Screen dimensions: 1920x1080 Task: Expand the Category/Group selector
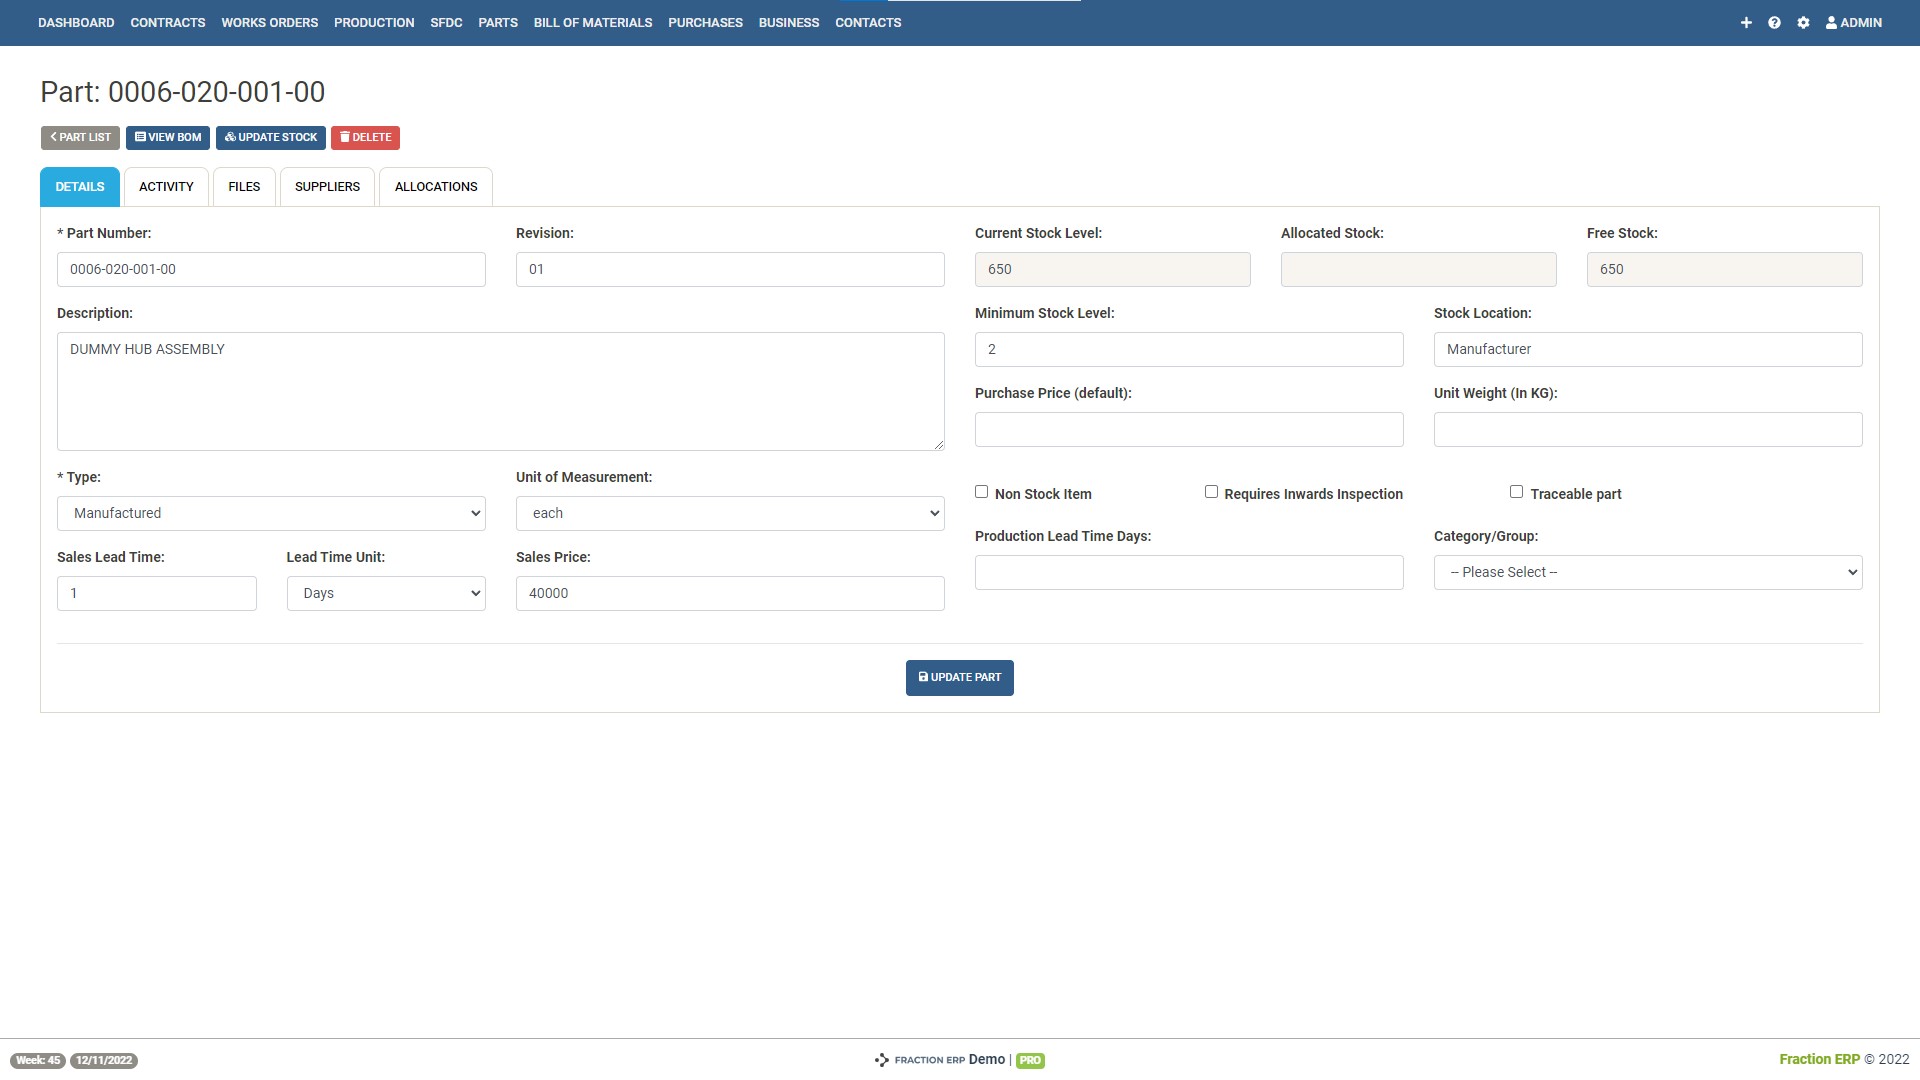pos(1647,571)
